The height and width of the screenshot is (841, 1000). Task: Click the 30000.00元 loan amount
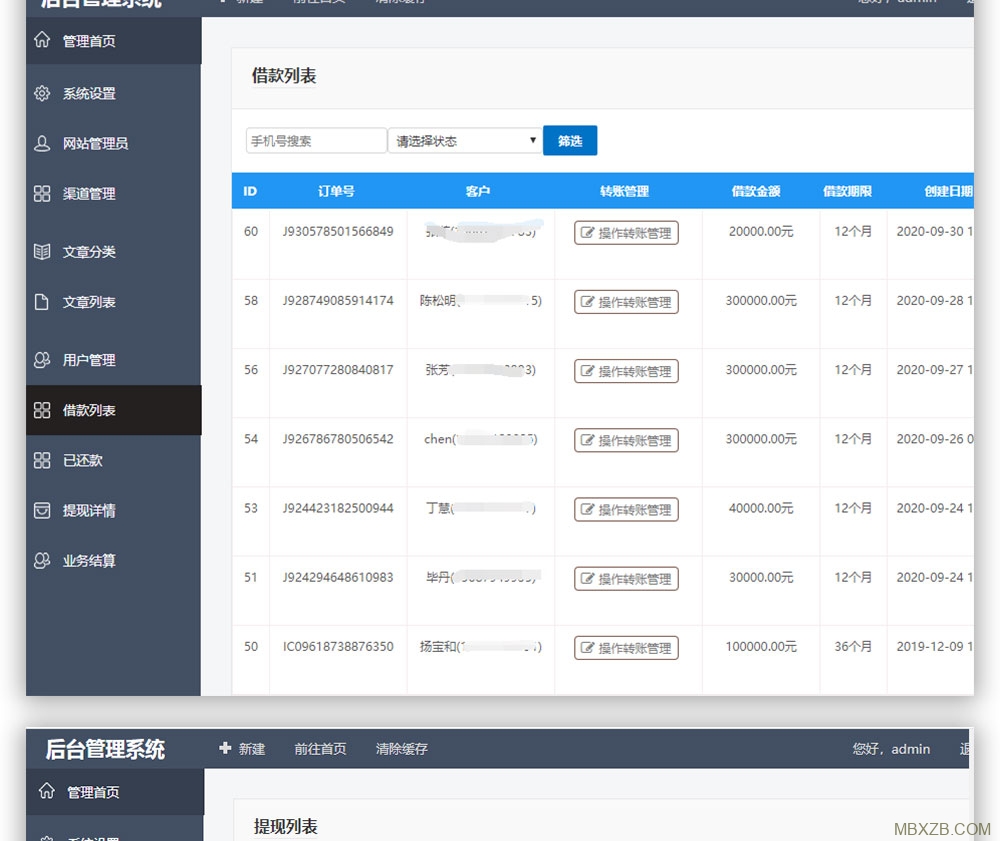(x=761, y=577)
